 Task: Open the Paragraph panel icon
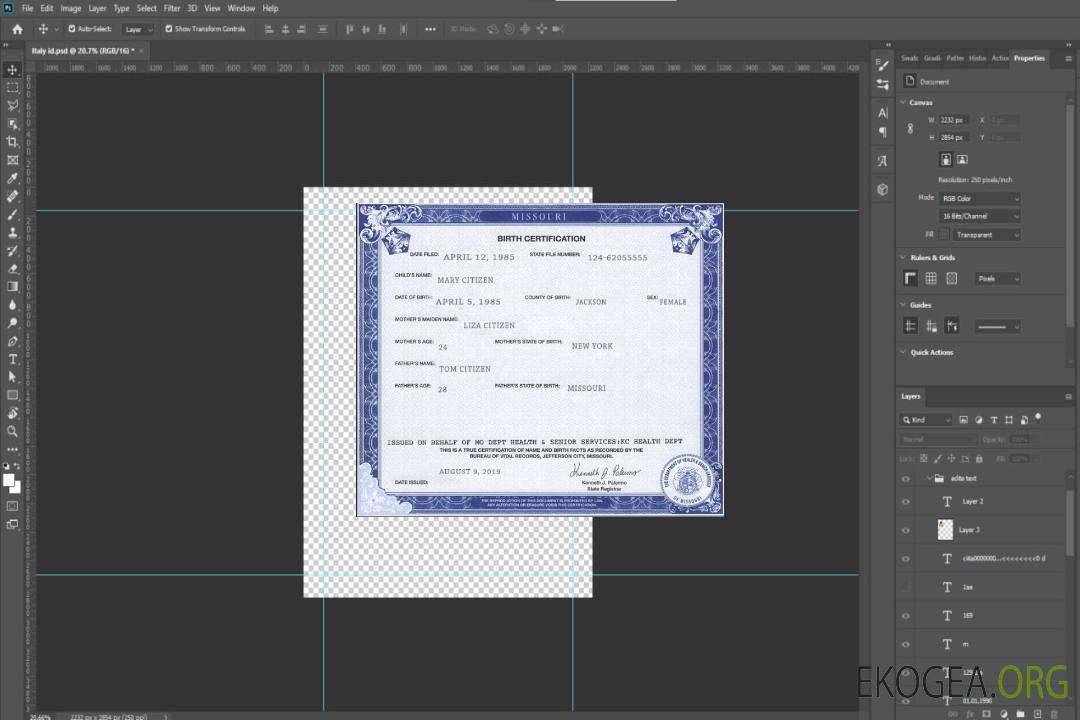click(883, 132)
